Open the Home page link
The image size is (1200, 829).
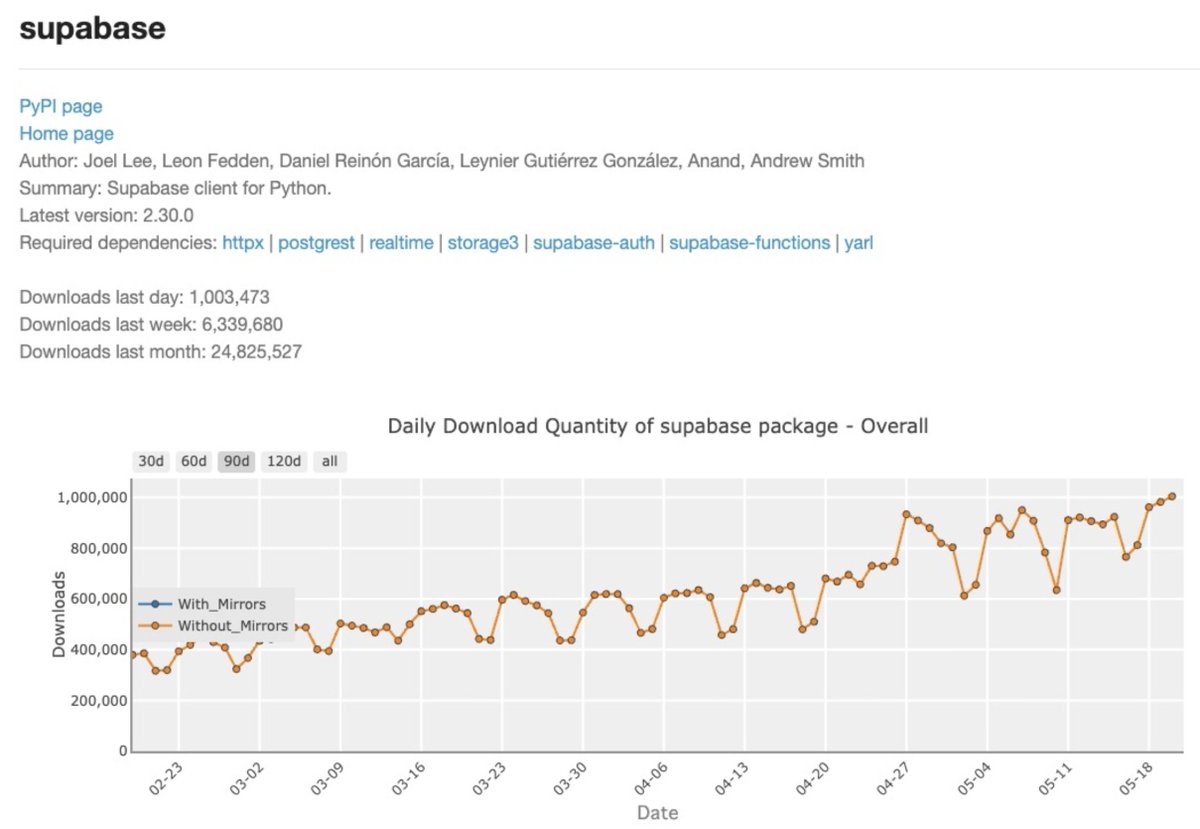(67, 133)
